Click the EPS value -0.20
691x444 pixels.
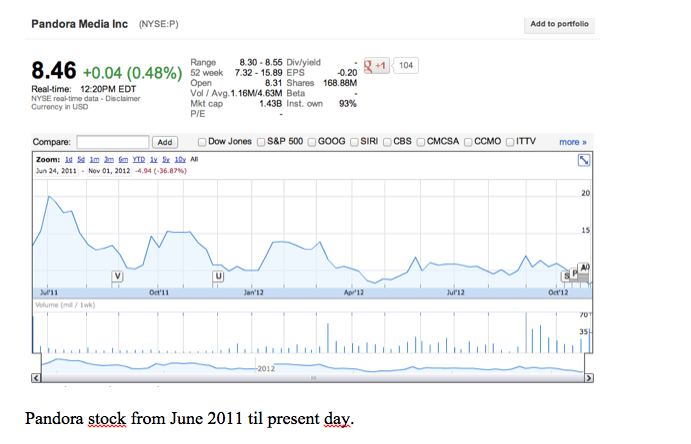pyautogui.click(x=347, y=73)
